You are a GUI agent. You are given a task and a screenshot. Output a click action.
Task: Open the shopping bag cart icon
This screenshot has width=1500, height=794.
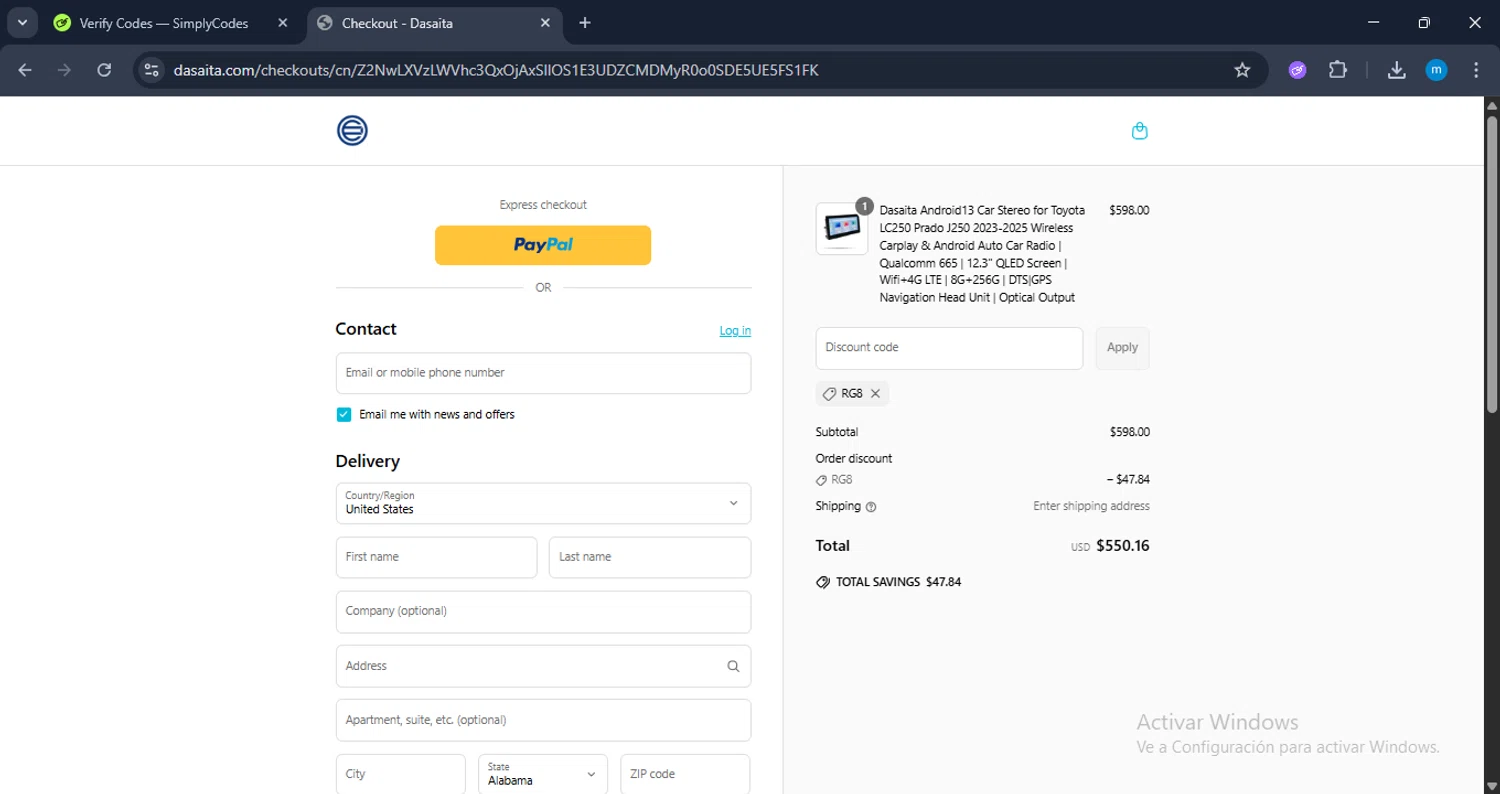pyautogui.click(x=1139, y=131)
